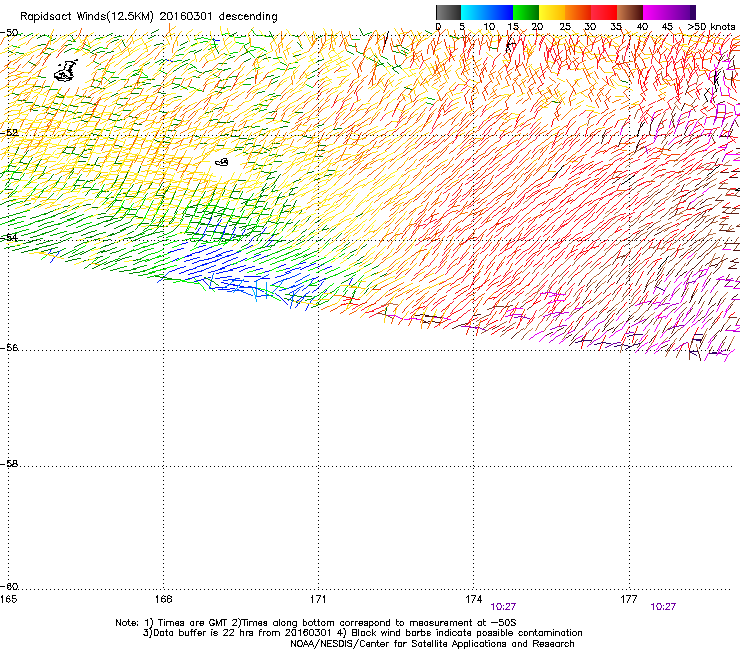740x650 pixels.
Task: Click the '168' longitude label
Action: [x=163, y=599]
